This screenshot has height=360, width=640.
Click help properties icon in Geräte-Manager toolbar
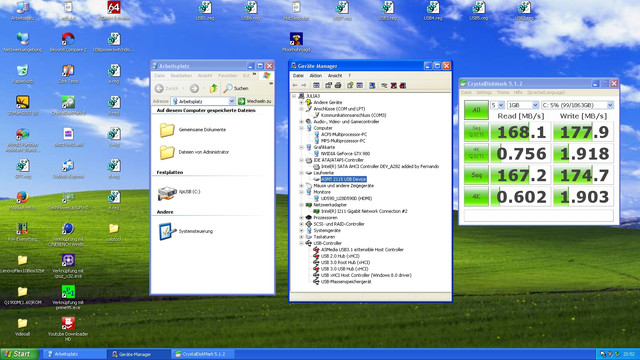click(350, 85)
